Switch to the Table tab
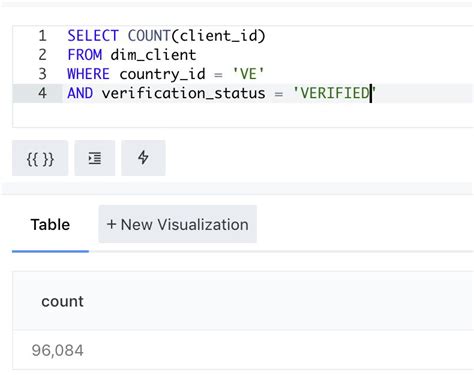The image size is (474, 382). pyautogui.click(x=50, y=225)
